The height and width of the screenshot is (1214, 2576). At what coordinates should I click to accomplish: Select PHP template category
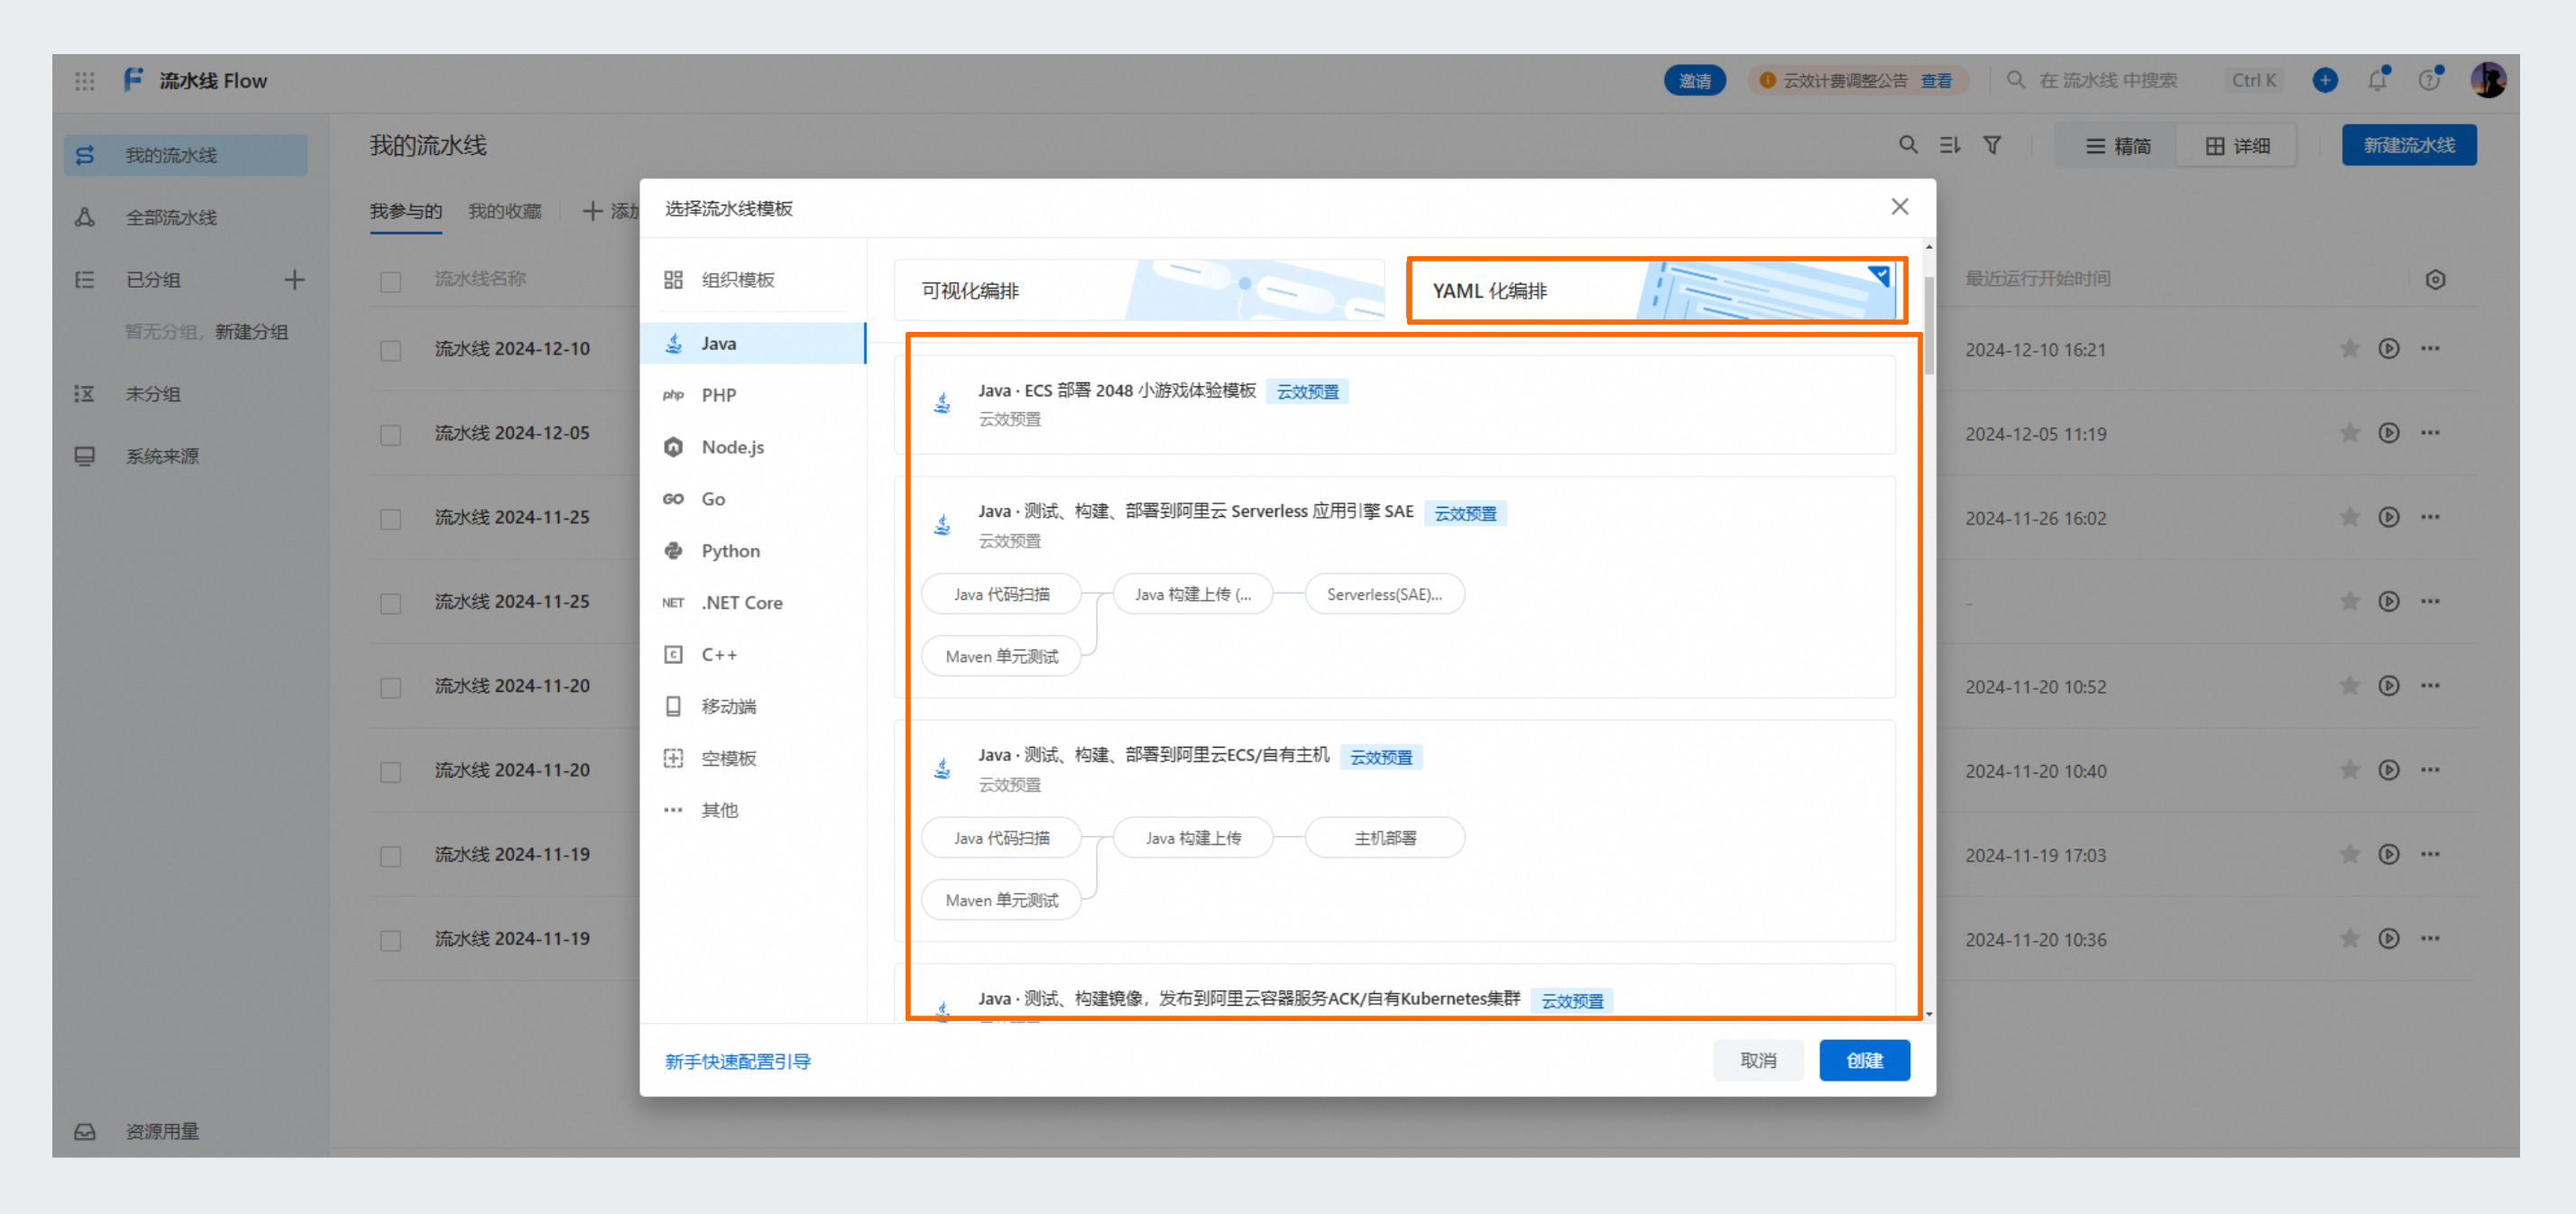point(752,395)
